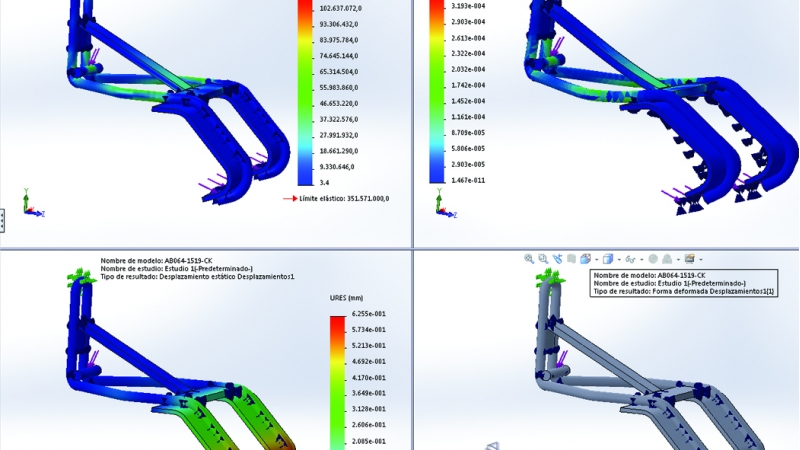Click the Zoom to Fit magnifier icon
Image resolution: width=800 pixels, height=450 pixels.
coord(529,258)
